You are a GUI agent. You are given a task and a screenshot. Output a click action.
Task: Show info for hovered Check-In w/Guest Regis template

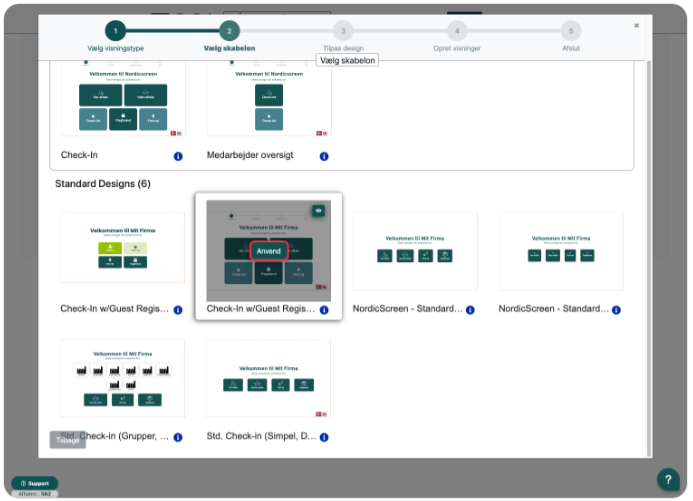pos(324,310)
